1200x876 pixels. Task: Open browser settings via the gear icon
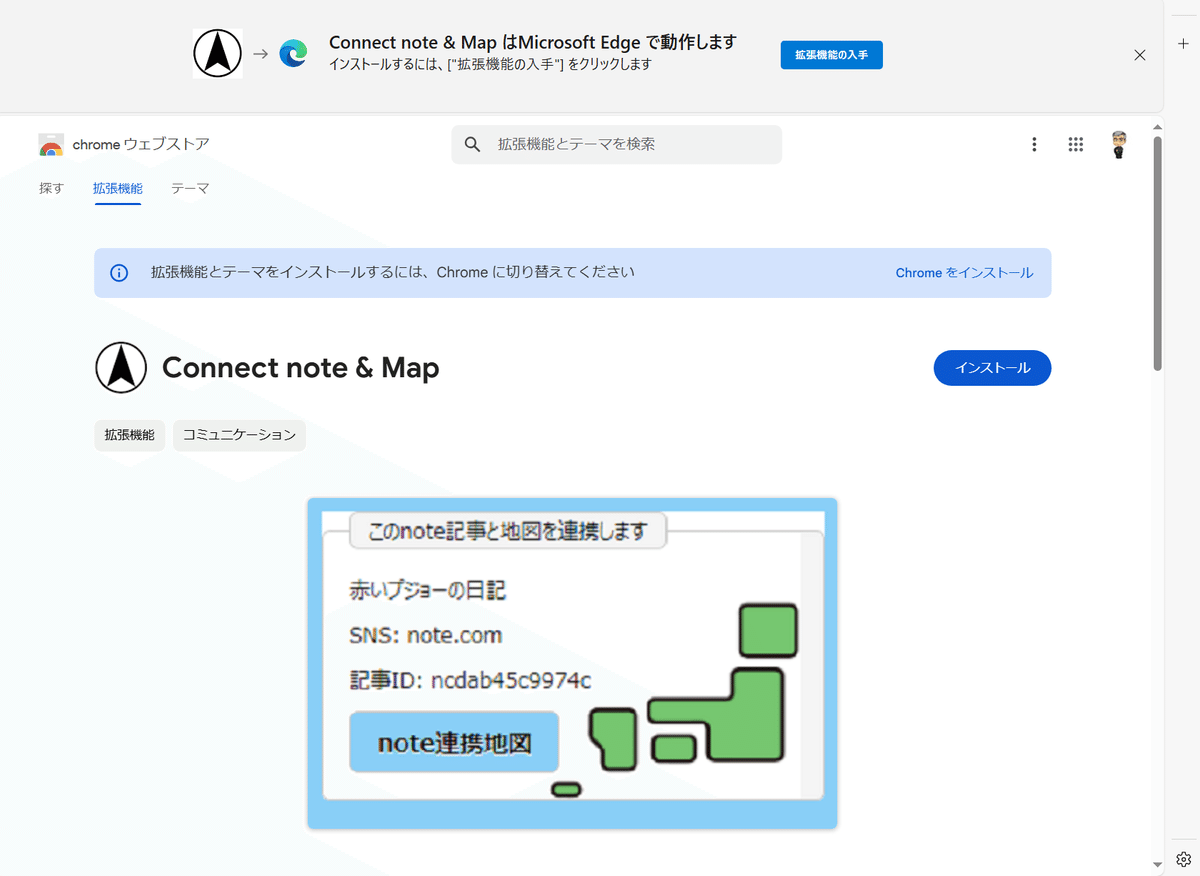(1184, 858)
